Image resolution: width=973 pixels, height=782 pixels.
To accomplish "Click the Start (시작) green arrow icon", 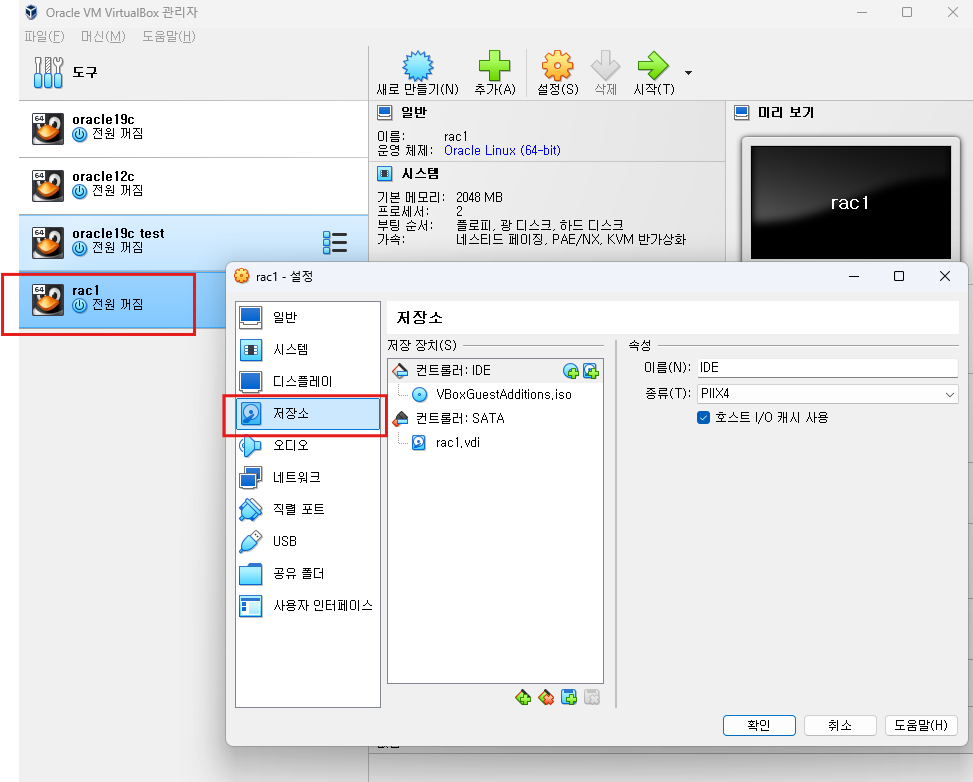I will pos(653,66).
